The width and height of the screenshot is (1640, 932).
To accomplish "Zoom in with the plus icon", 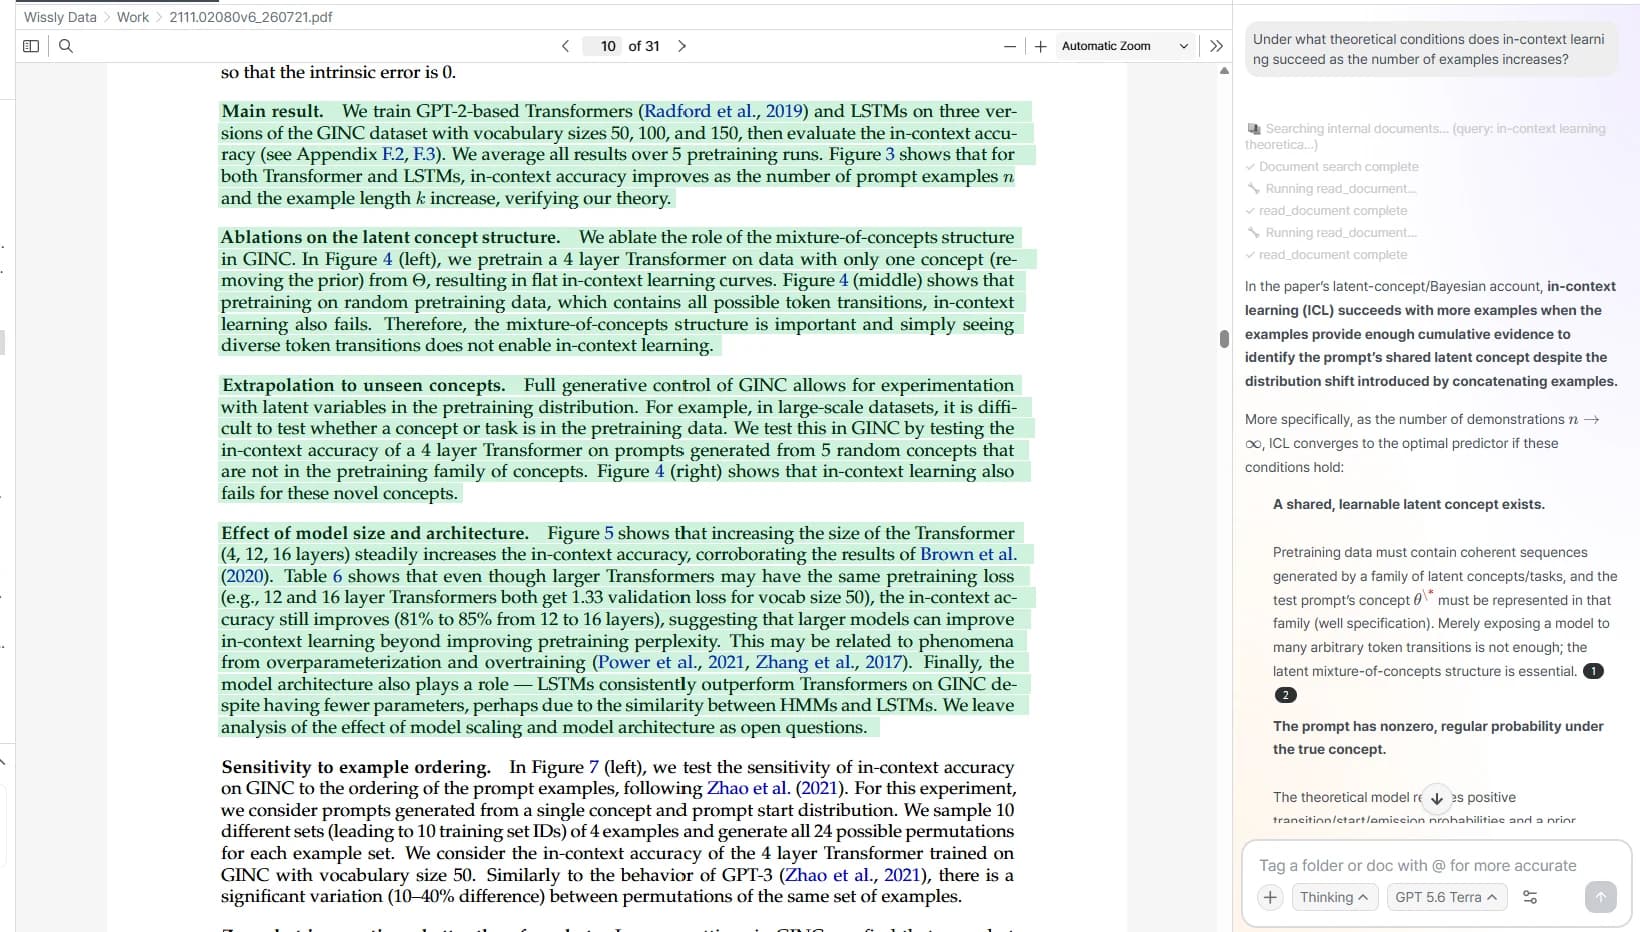I will 1040,46.
